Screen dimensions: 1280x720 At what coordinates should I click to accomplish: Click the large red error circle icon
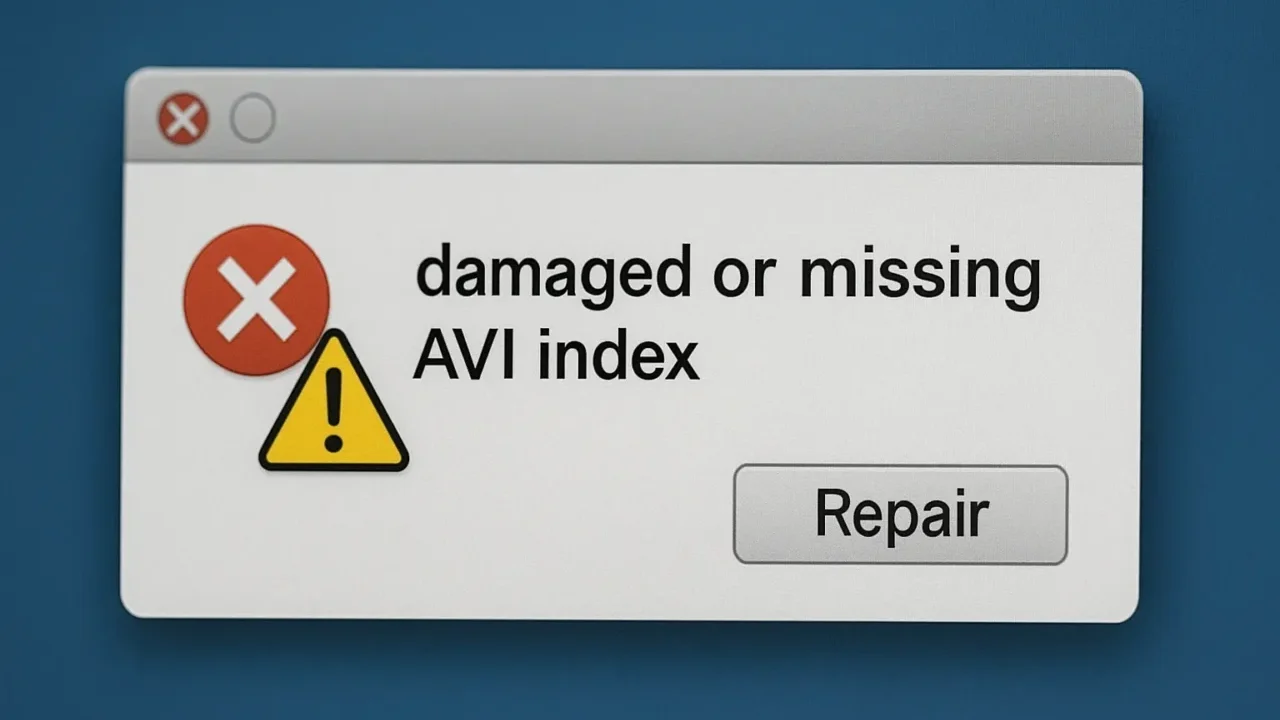click(x=256, y=300)
